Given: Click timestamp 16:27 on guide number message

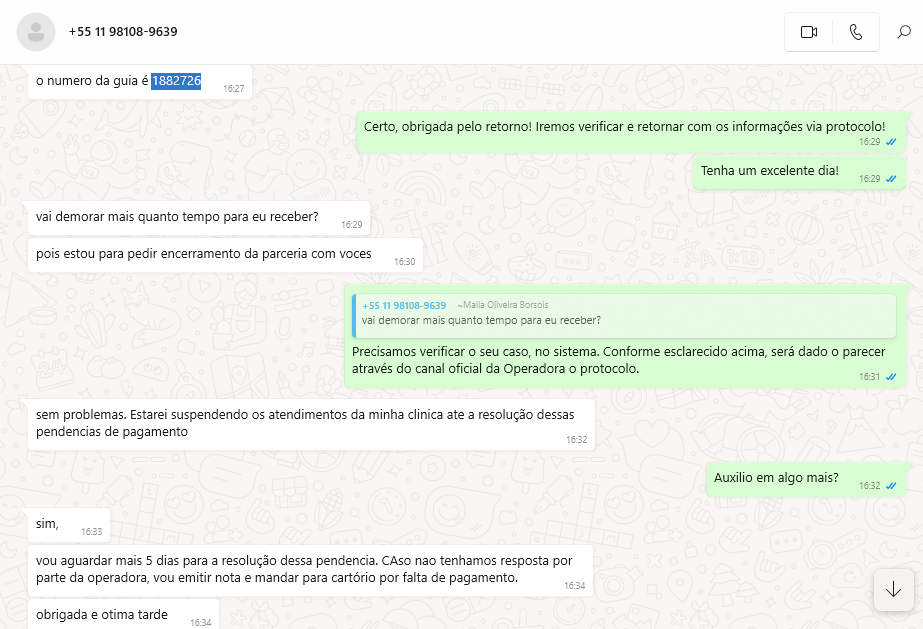Looking at the screenshot, I should (x=234, y=89).
